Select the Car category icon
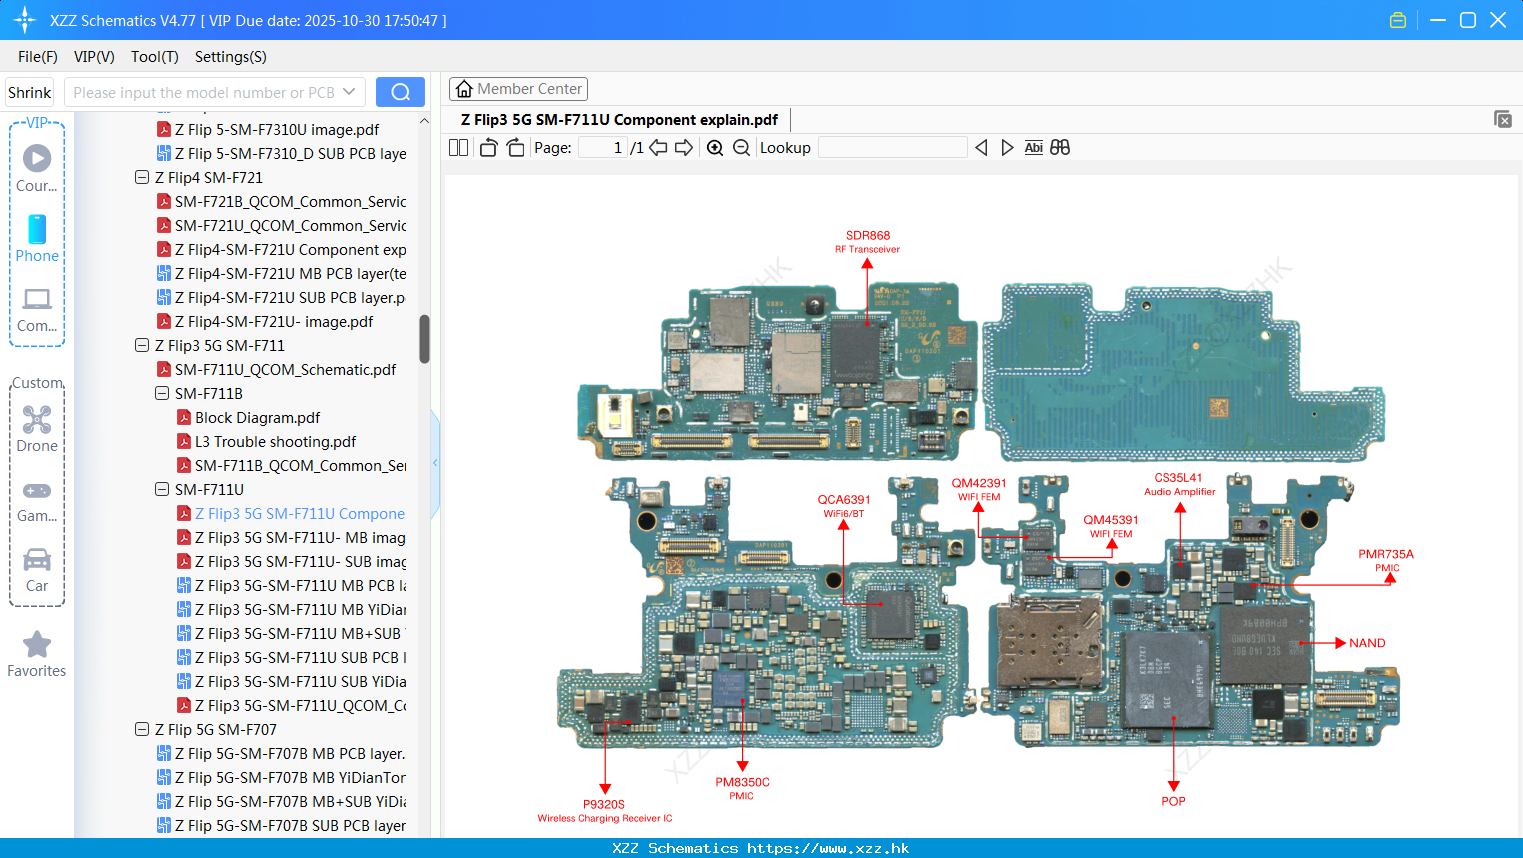Viewport: 1523px width, 858px height. tap(37, 569)
